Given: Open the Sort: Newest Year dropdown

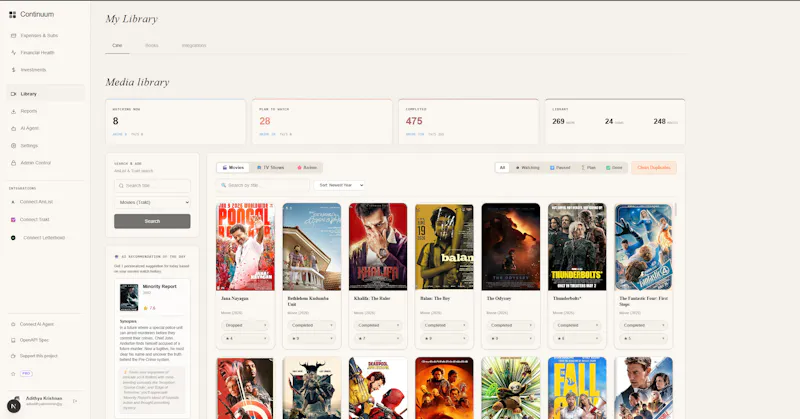Looking at the screenshot, I should click(x=339, y=185).
